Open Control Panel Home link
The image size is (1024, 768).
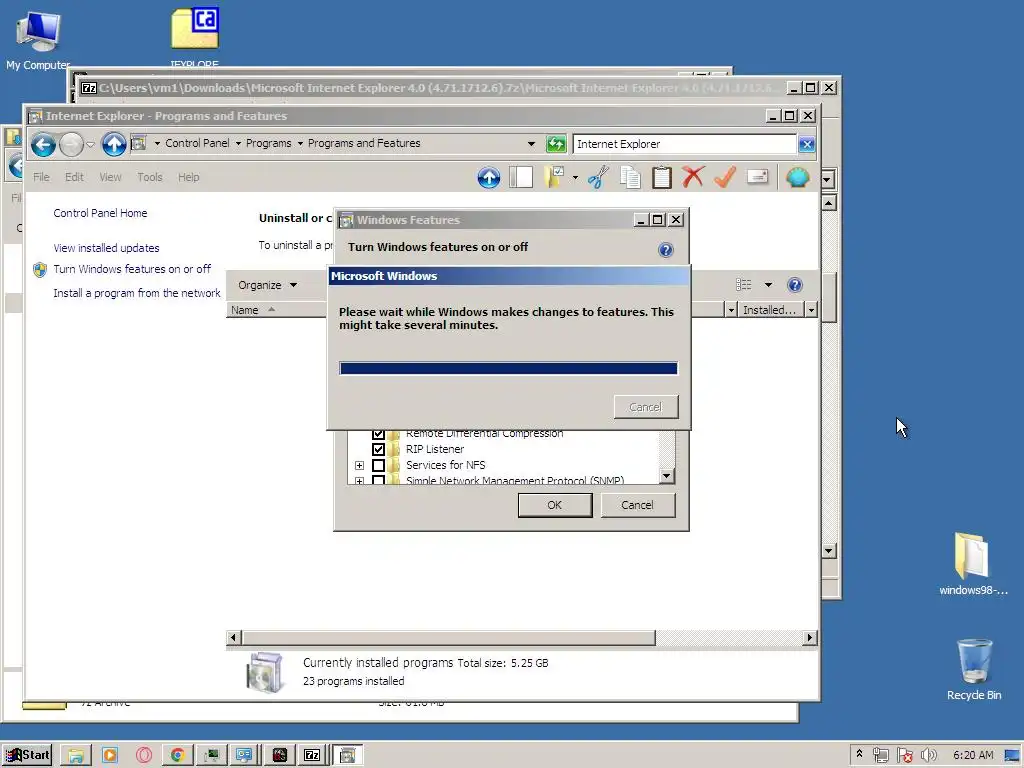tap(101, 213)
